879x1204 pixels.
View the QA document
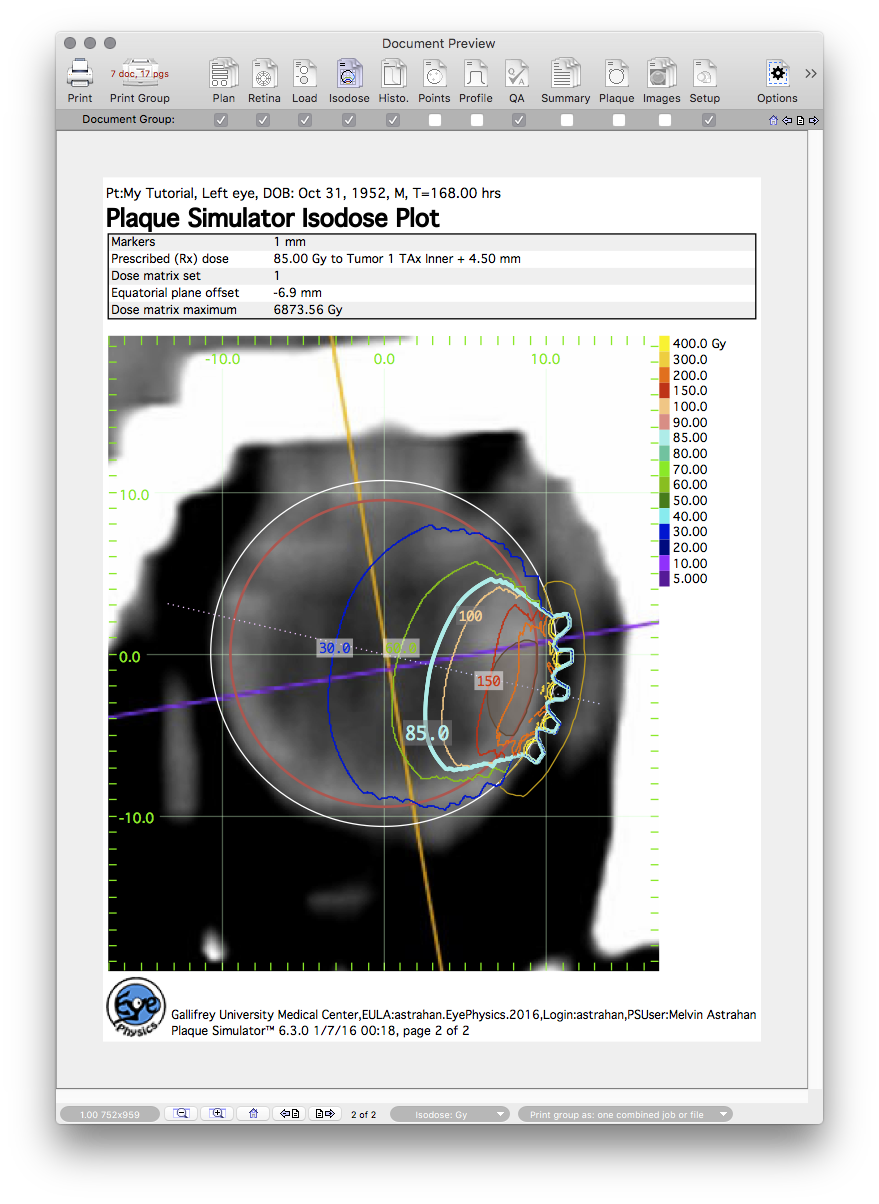point(517,74)
